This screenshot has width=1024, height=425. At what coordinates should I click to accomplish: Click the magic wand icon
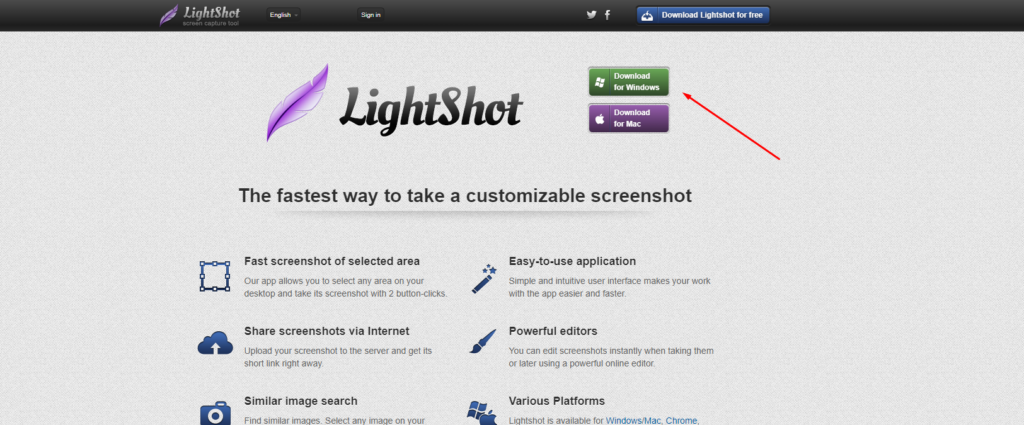tap(484, 279)
